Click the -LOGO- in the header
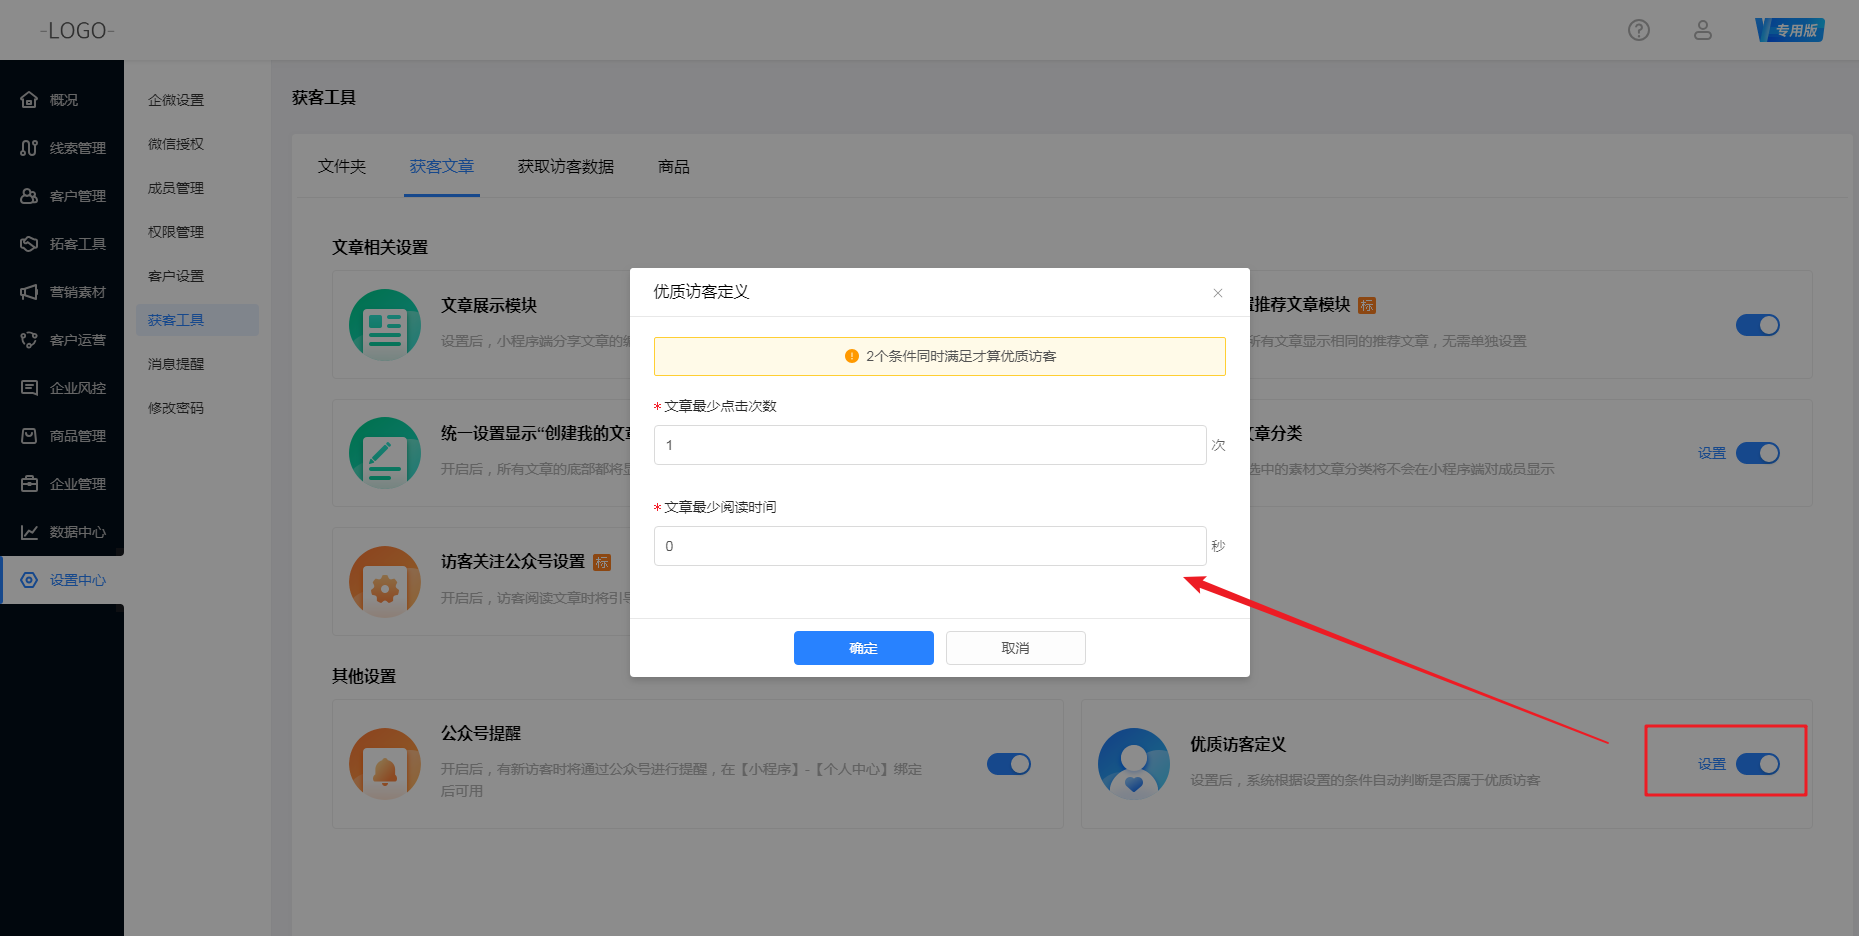The height and width of the screenshot is (936, 1859). pos(78,31)
